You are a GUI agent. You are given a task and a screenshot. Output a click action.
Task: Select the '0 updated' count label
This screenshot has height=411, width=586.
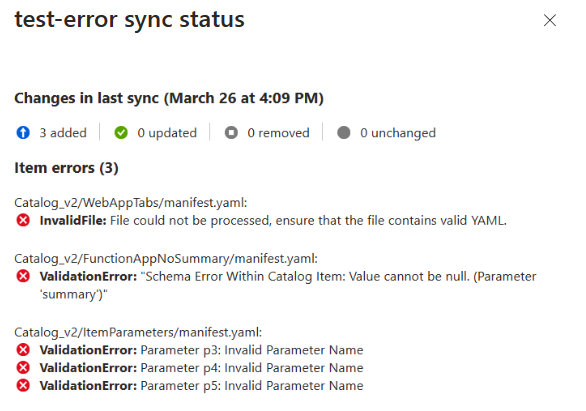[x=167, y=133]
